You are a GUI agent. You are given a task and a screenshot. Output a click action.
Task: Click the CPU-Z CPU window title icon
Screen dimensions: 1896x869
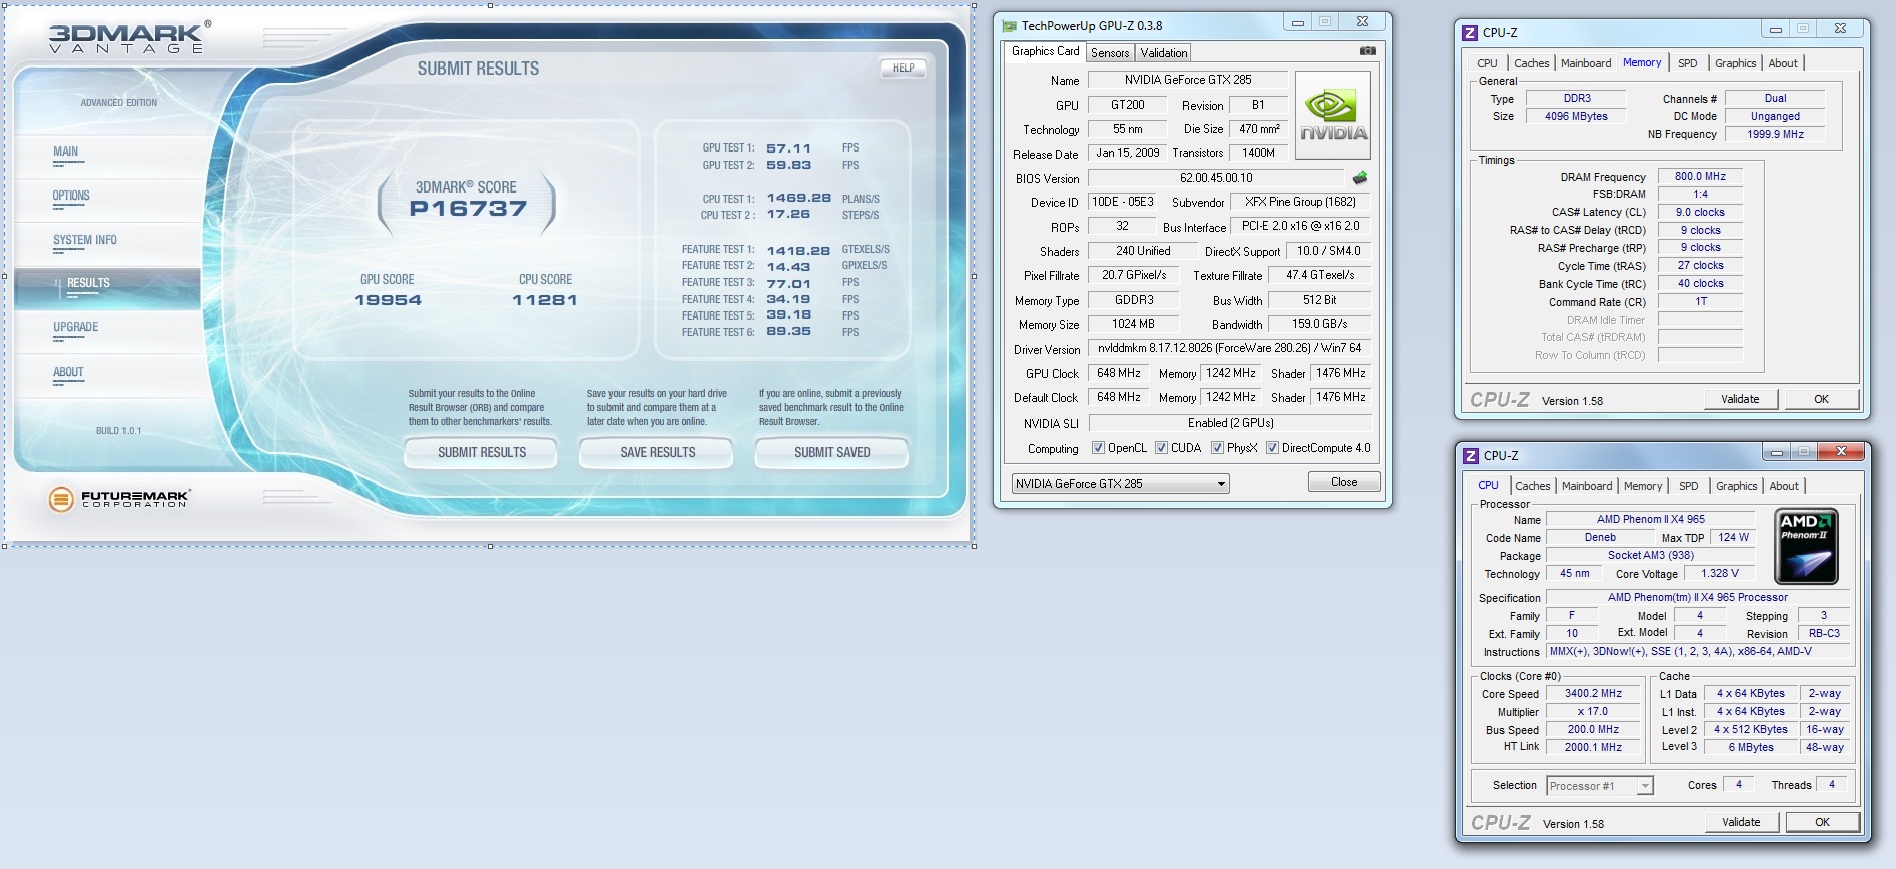tap(1471, 455)
